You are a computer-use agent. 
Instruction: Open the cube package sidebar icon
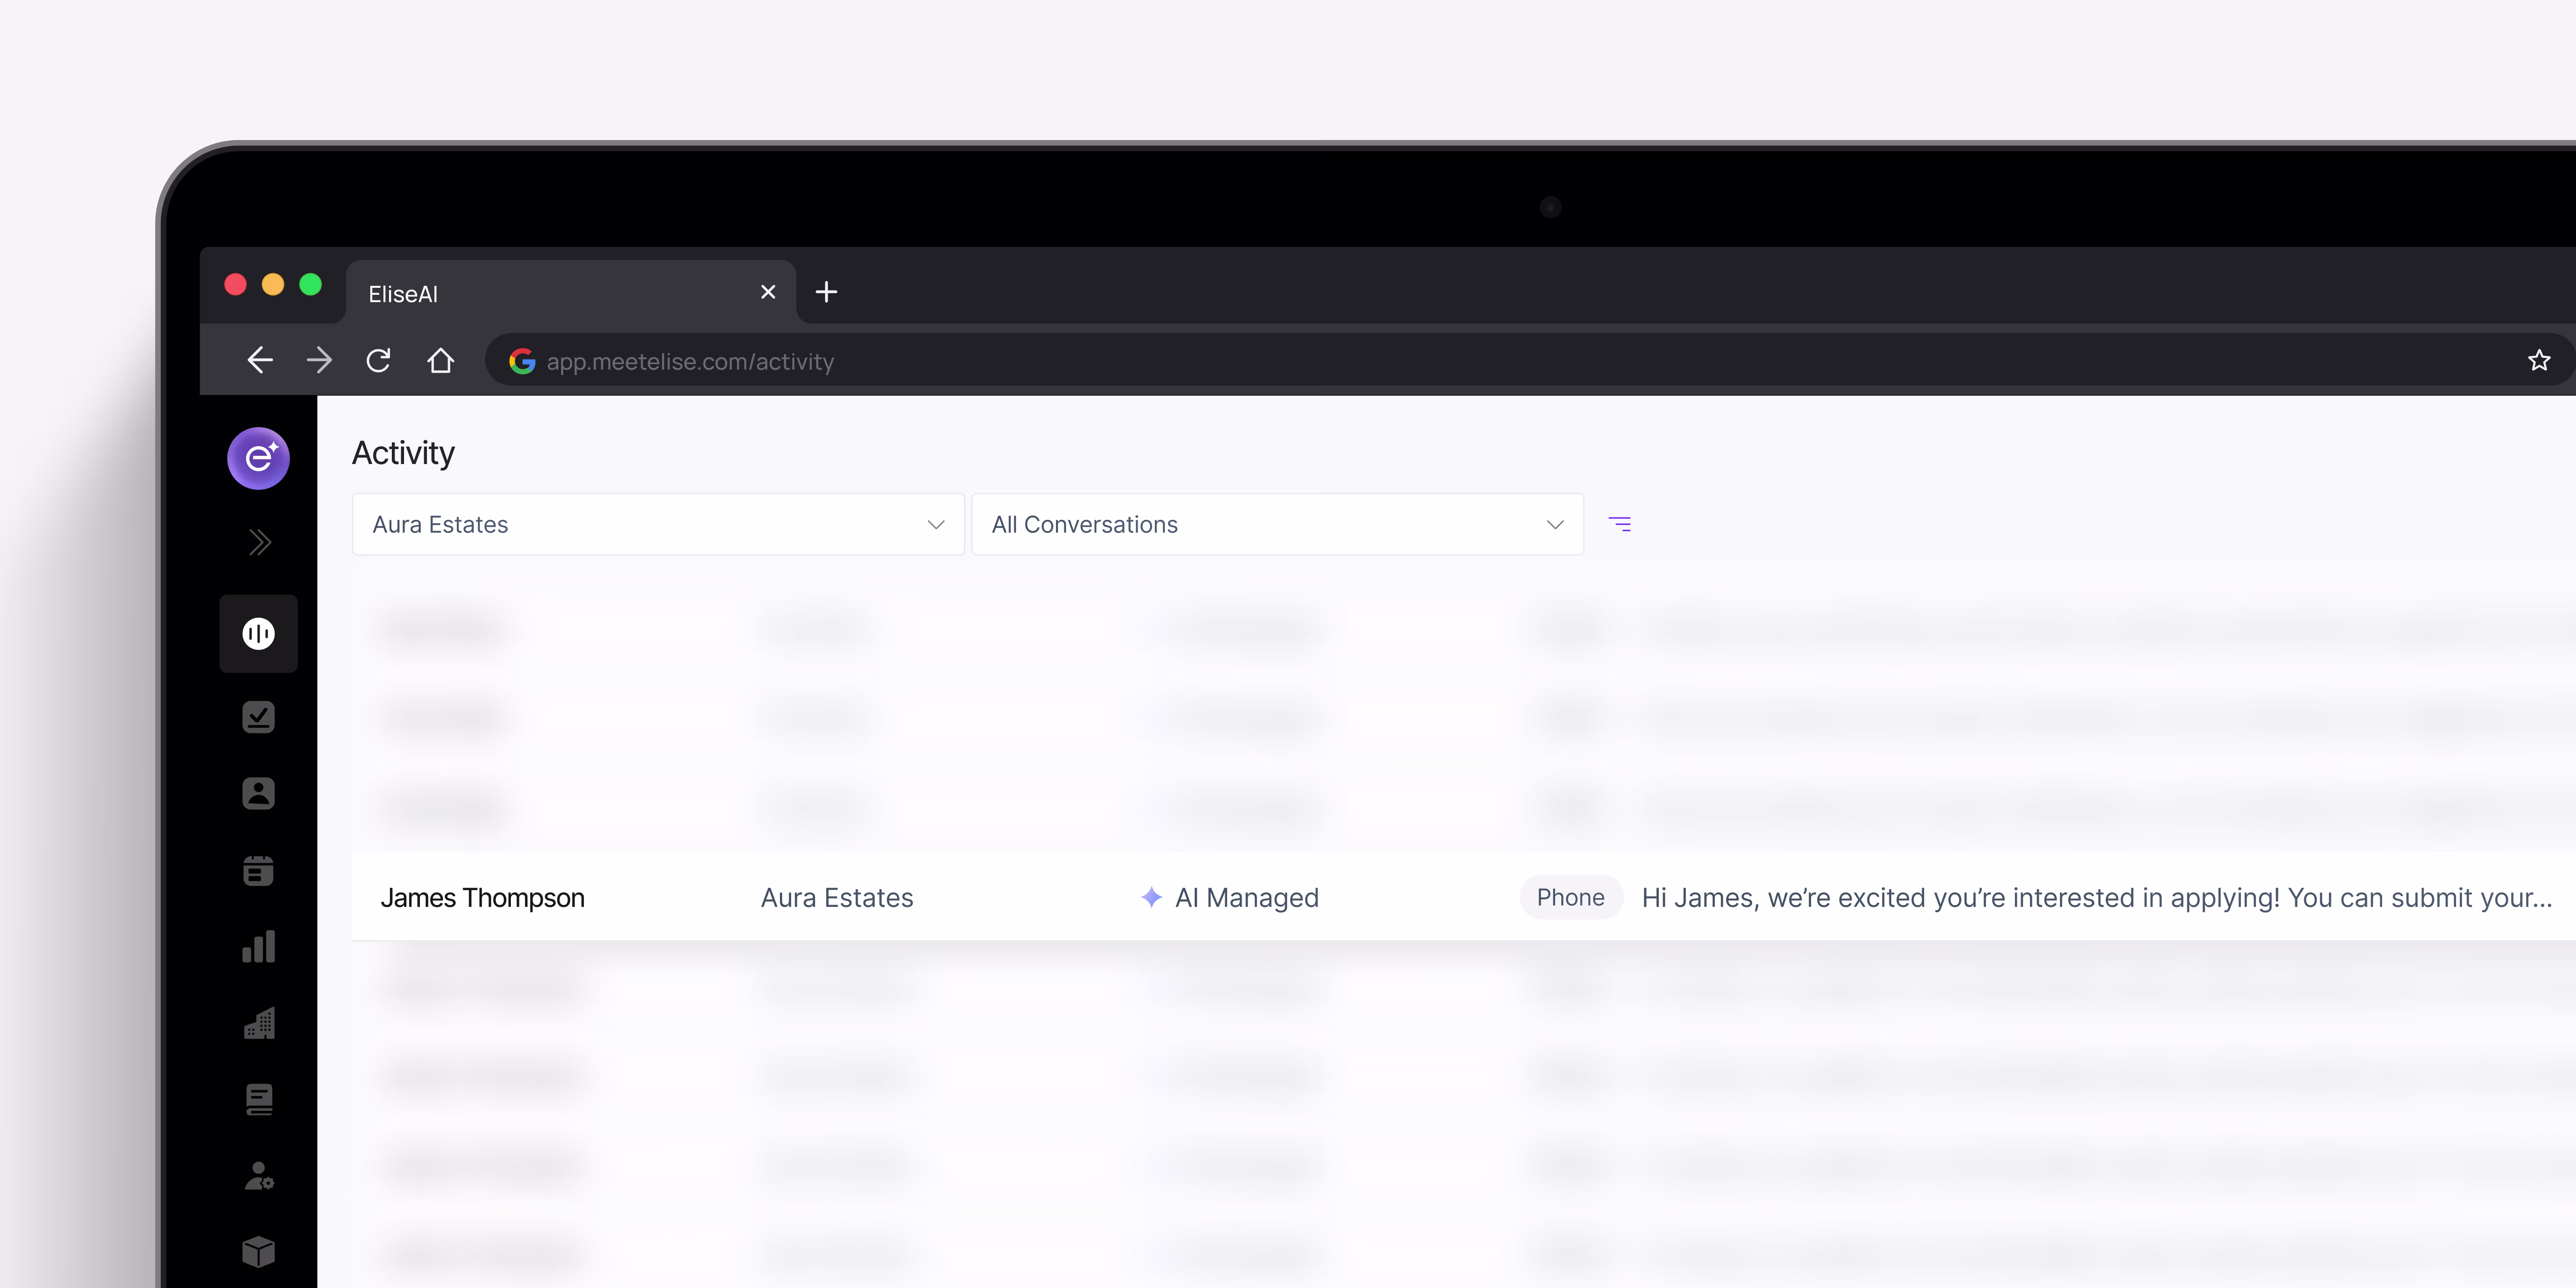tap(258, 1251)
